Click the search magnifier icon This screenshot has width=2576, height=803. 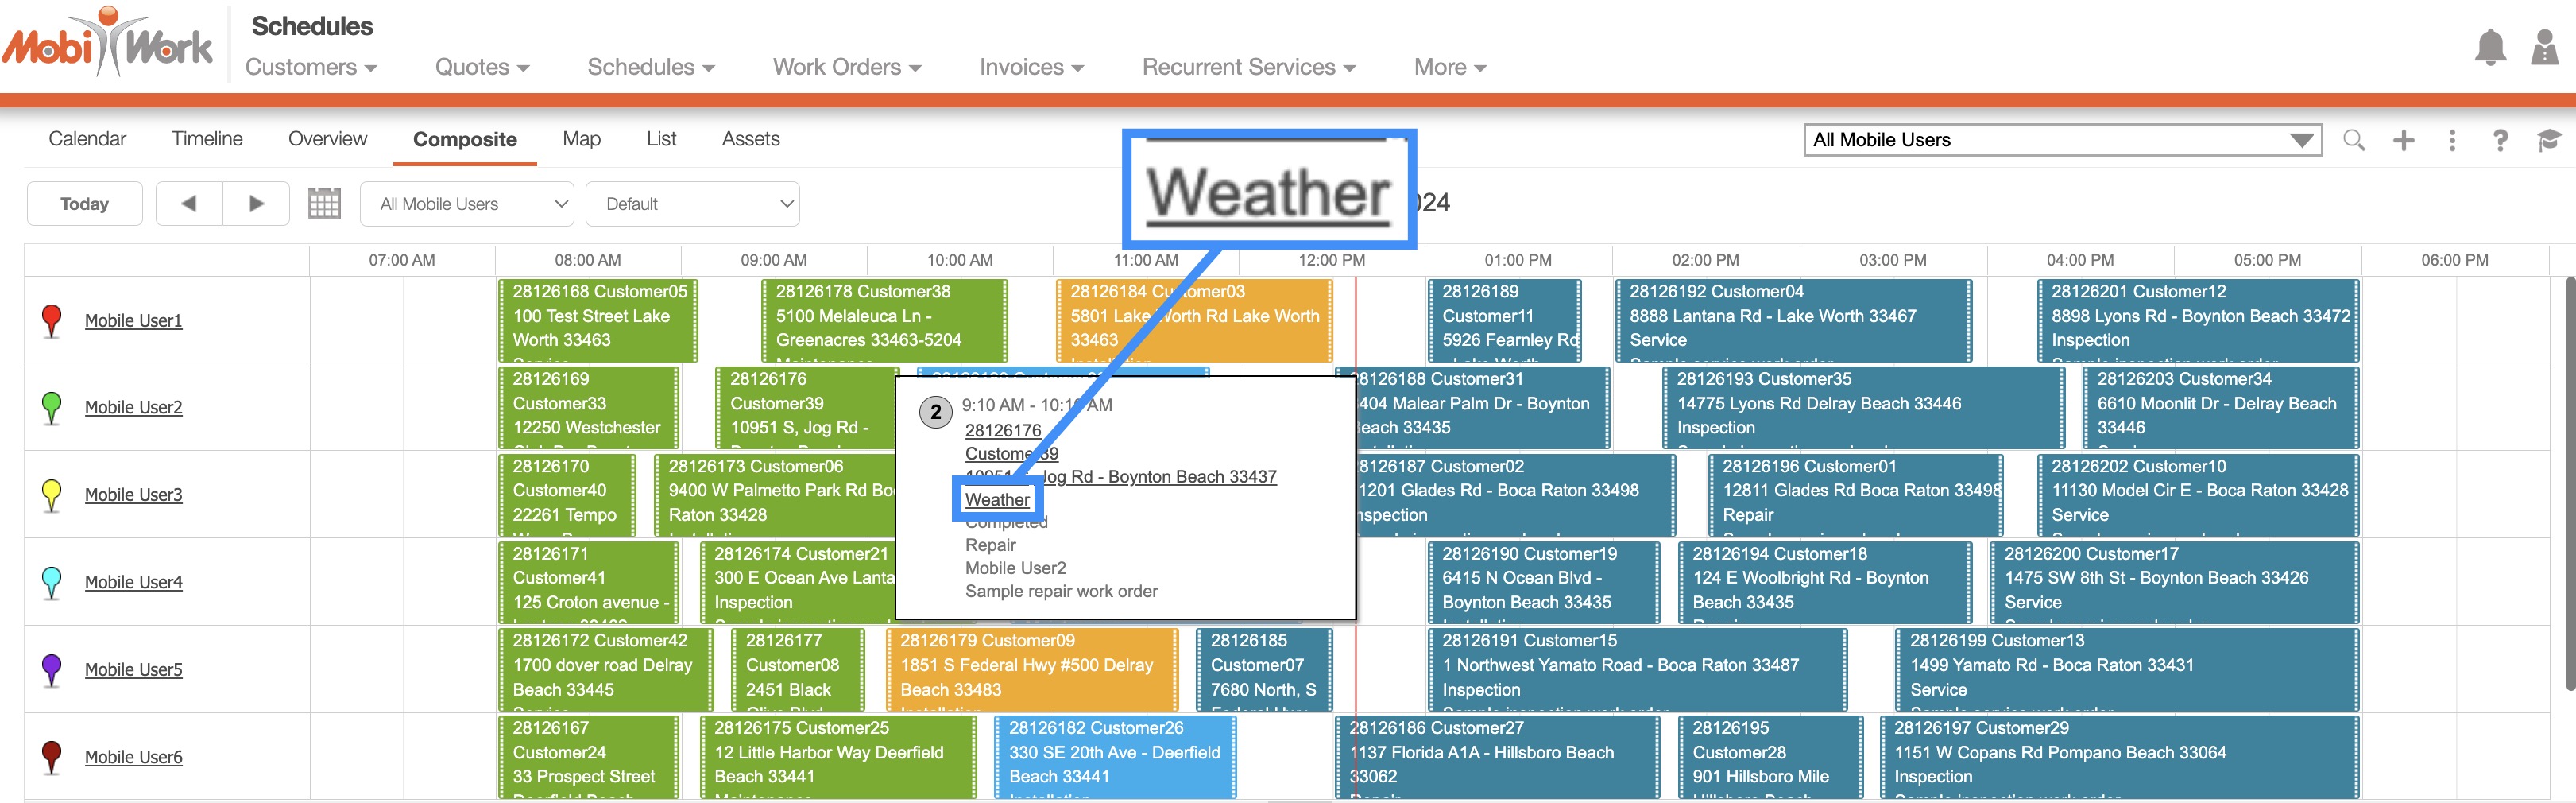click(x=2354, y=140)
